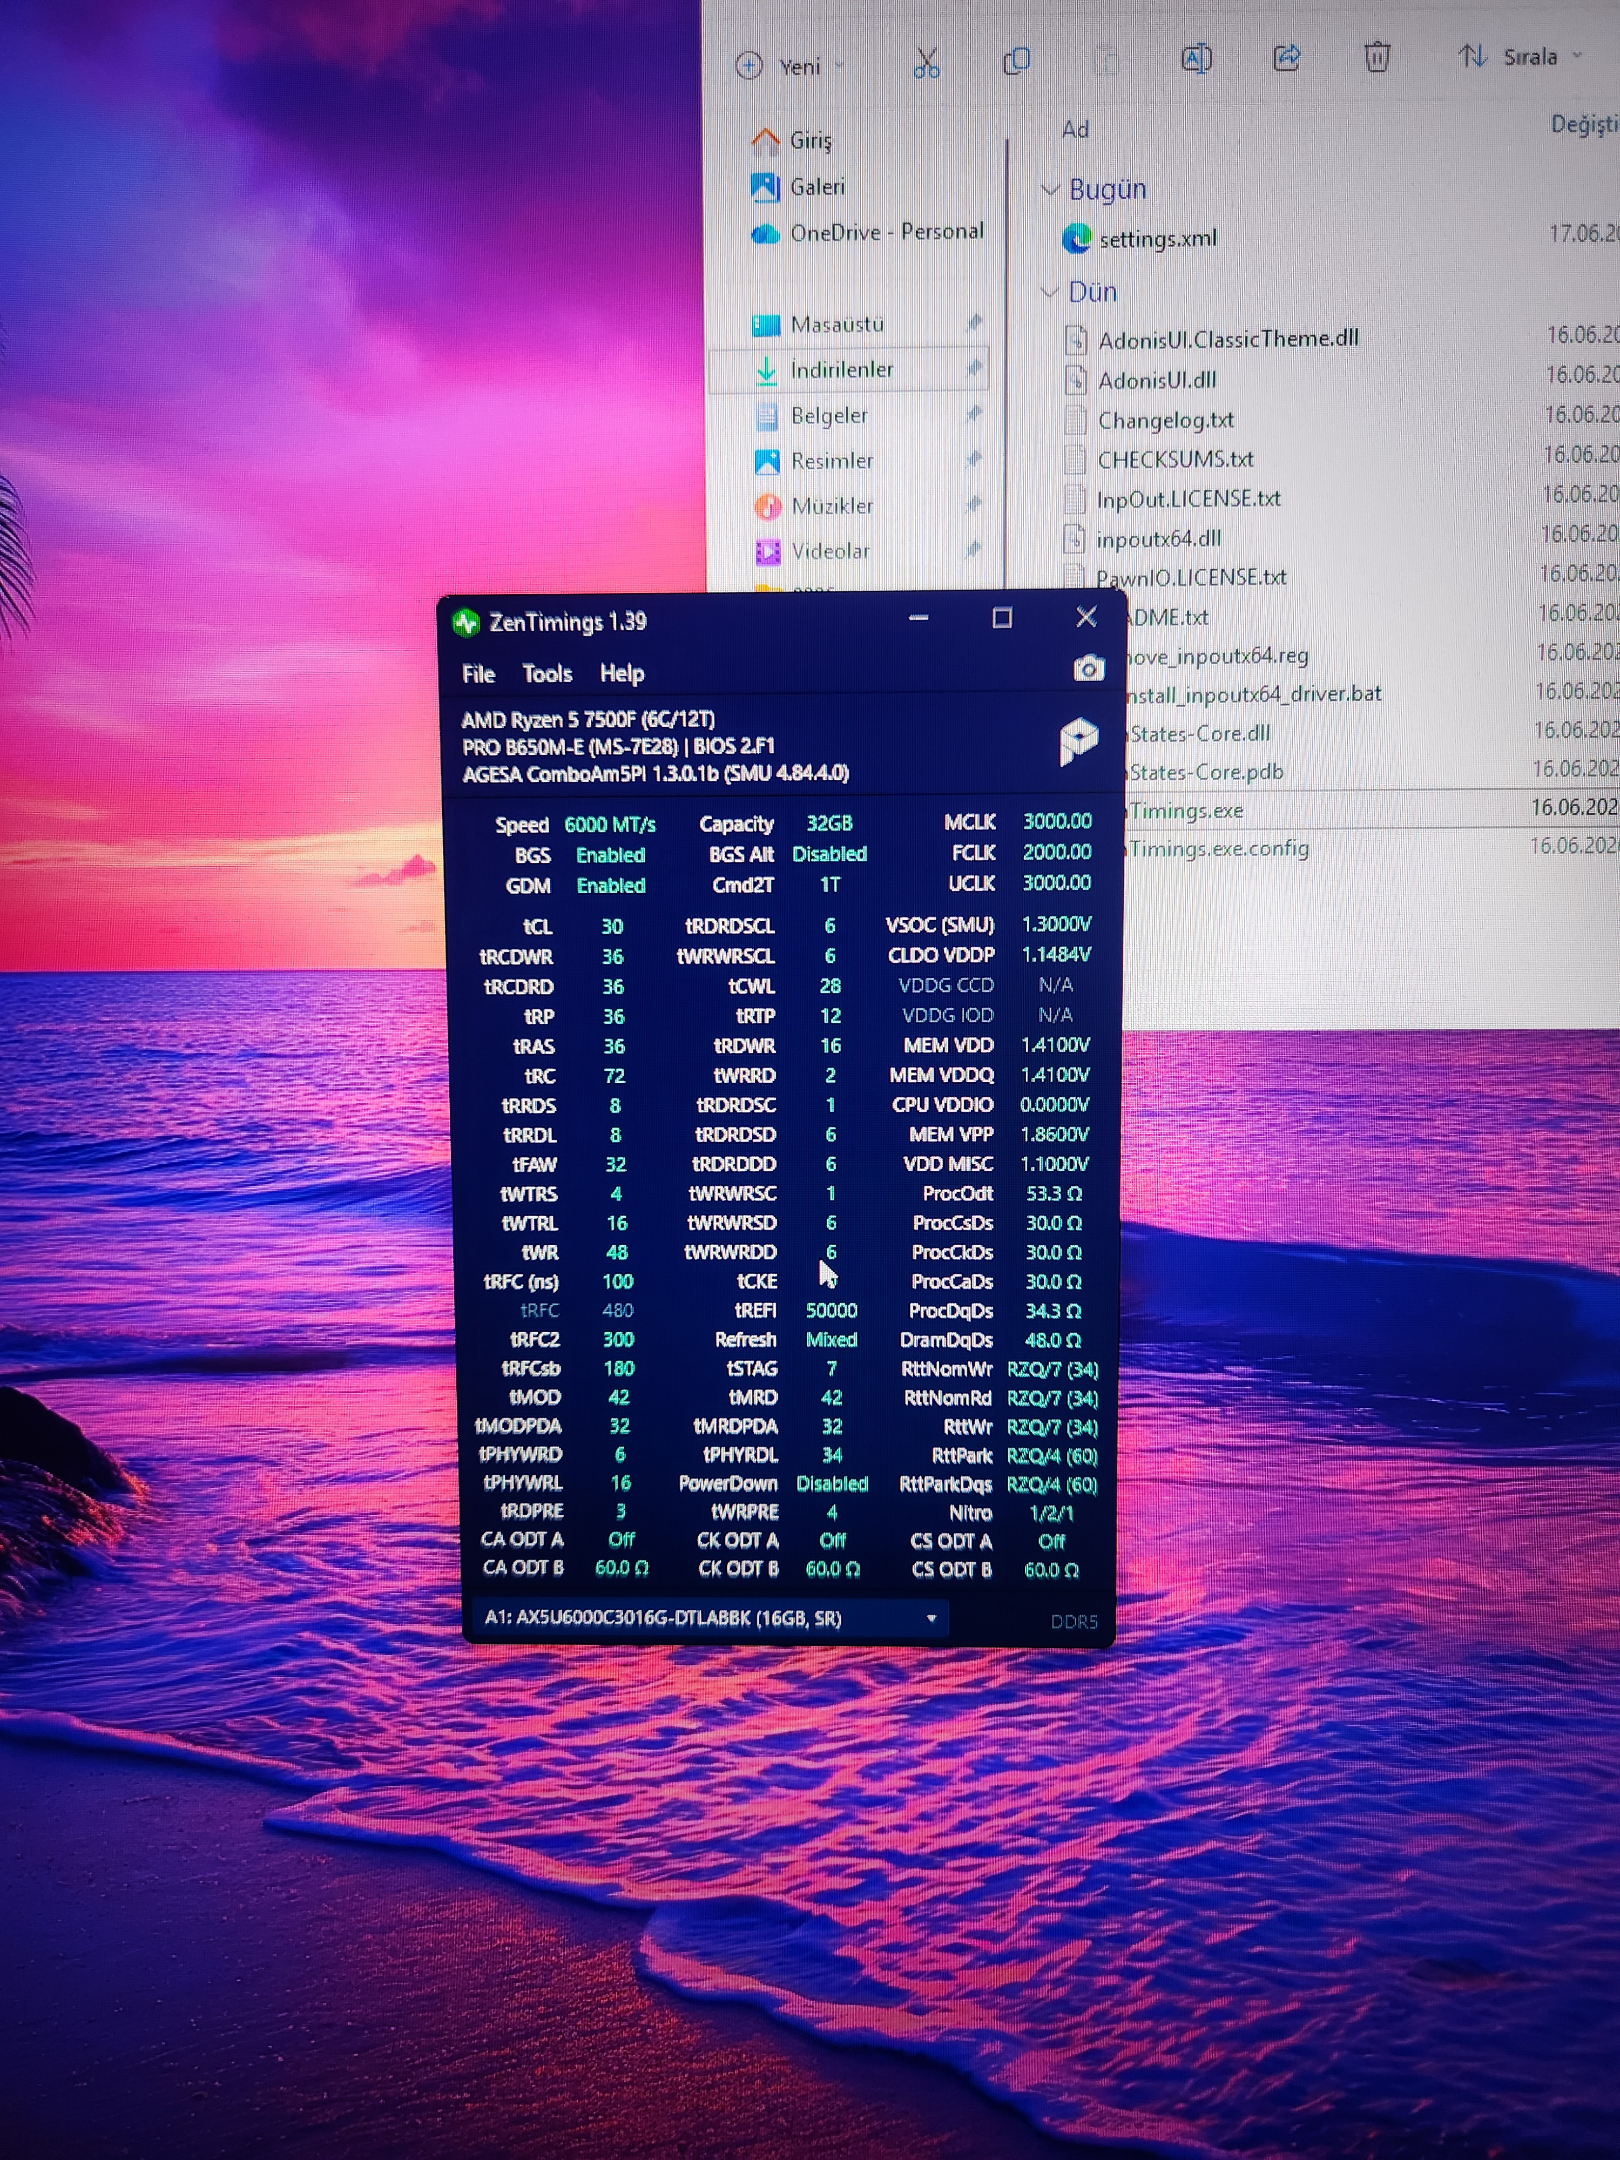
Task: Sort files by the Ad column header
Action: pyautogui.click(x=1076, y=129)
